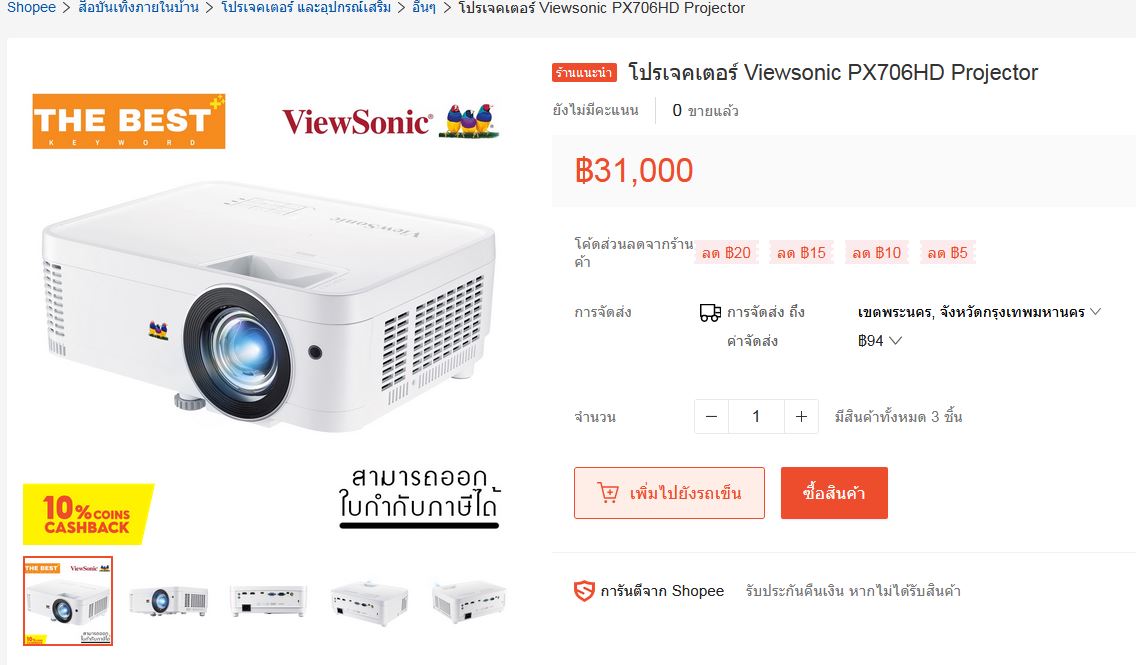Select the second projector front-view thumbnail
1136x665 pixels.
168,601
